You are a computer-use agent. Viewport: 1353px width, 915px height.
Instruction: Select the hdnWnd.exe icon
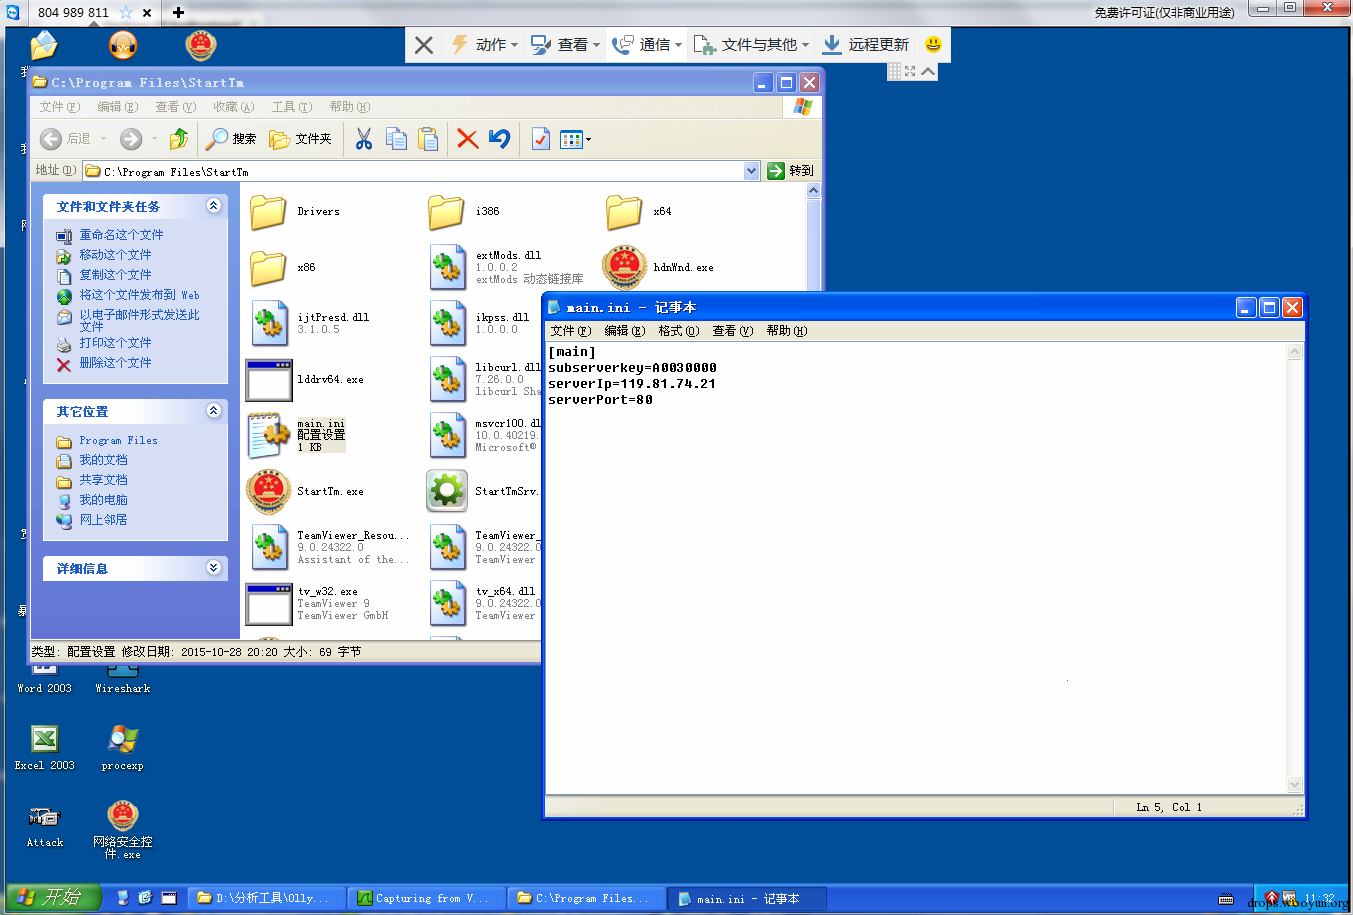[x=624, y=268]
